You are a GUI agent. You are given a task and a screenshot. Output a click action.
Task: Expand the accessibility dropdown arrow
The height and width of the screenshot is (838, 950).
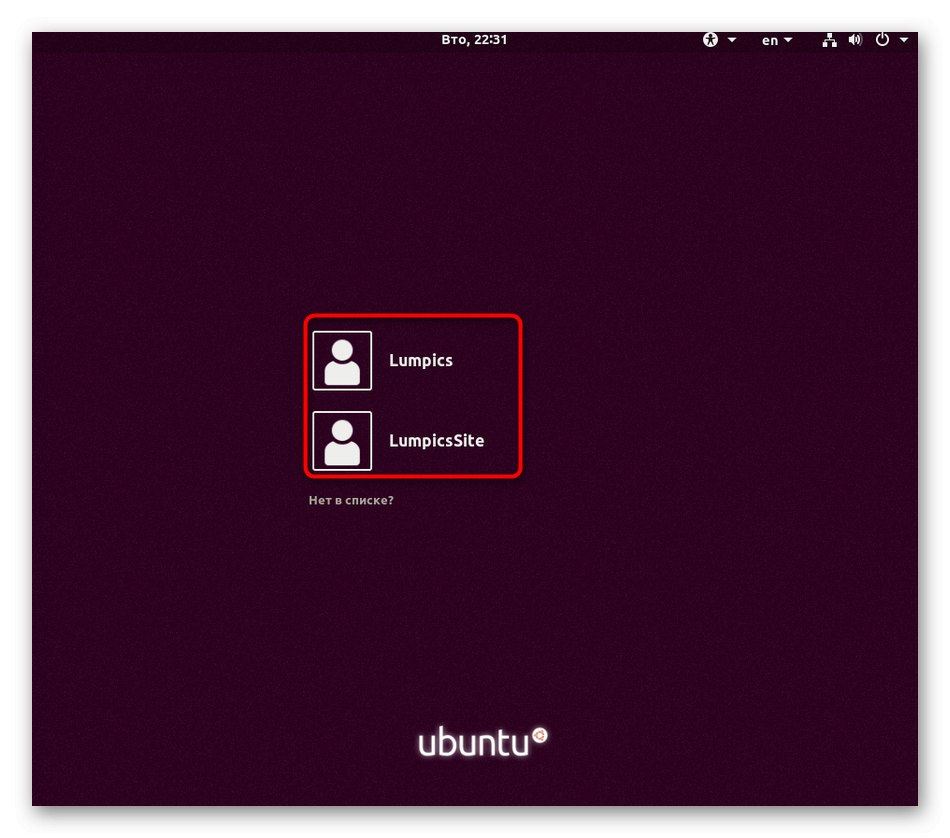tap(731, 40)
